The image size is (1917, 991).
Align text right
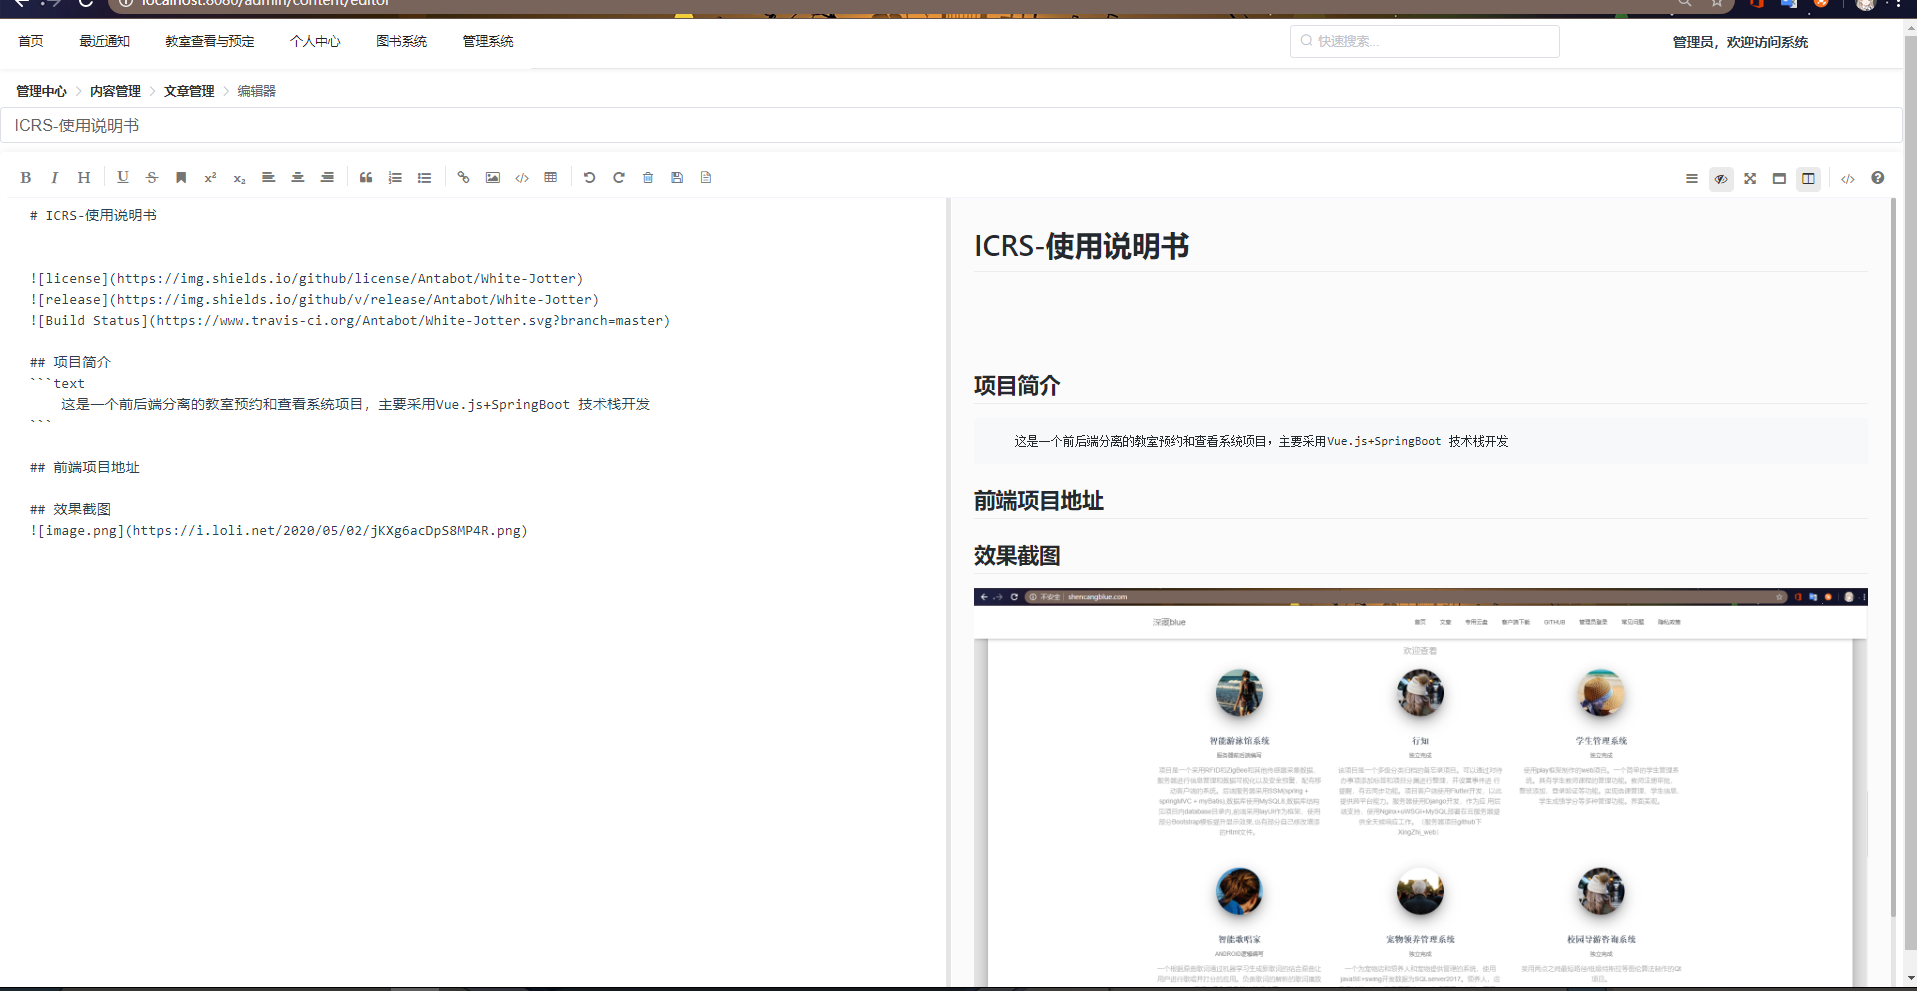(327, 178)
